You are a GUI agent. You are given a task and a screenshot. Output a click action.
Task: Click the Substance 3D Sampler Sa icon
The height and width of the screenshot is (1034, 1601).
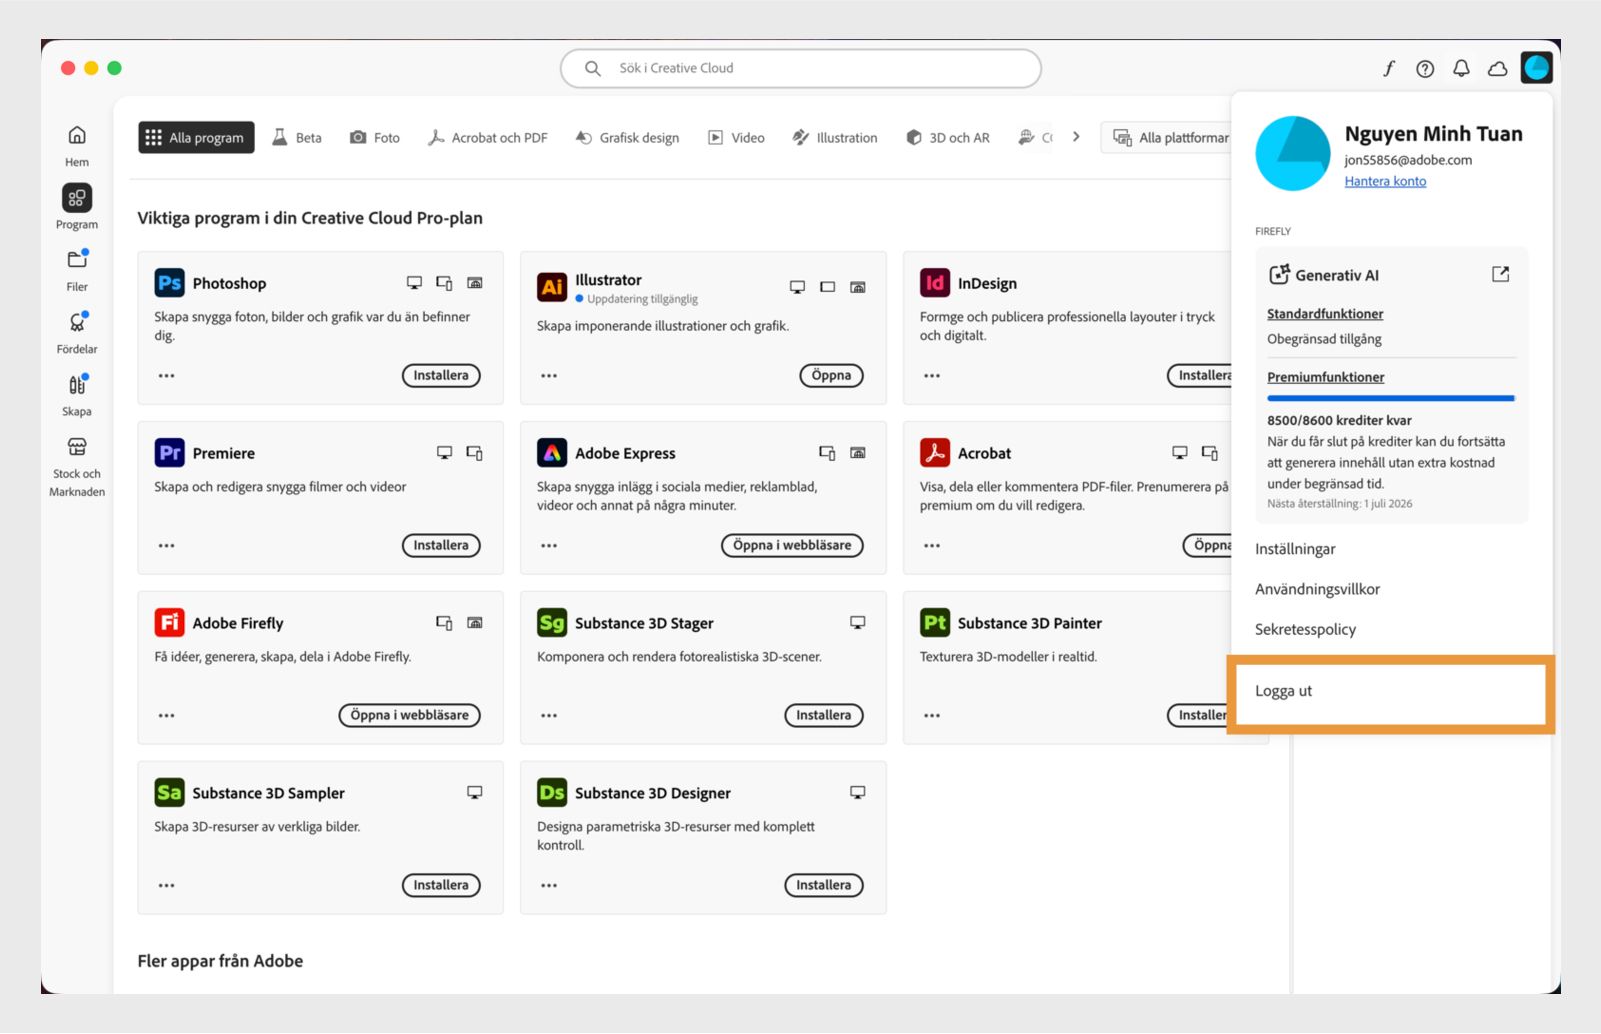(x=170, y=793)
